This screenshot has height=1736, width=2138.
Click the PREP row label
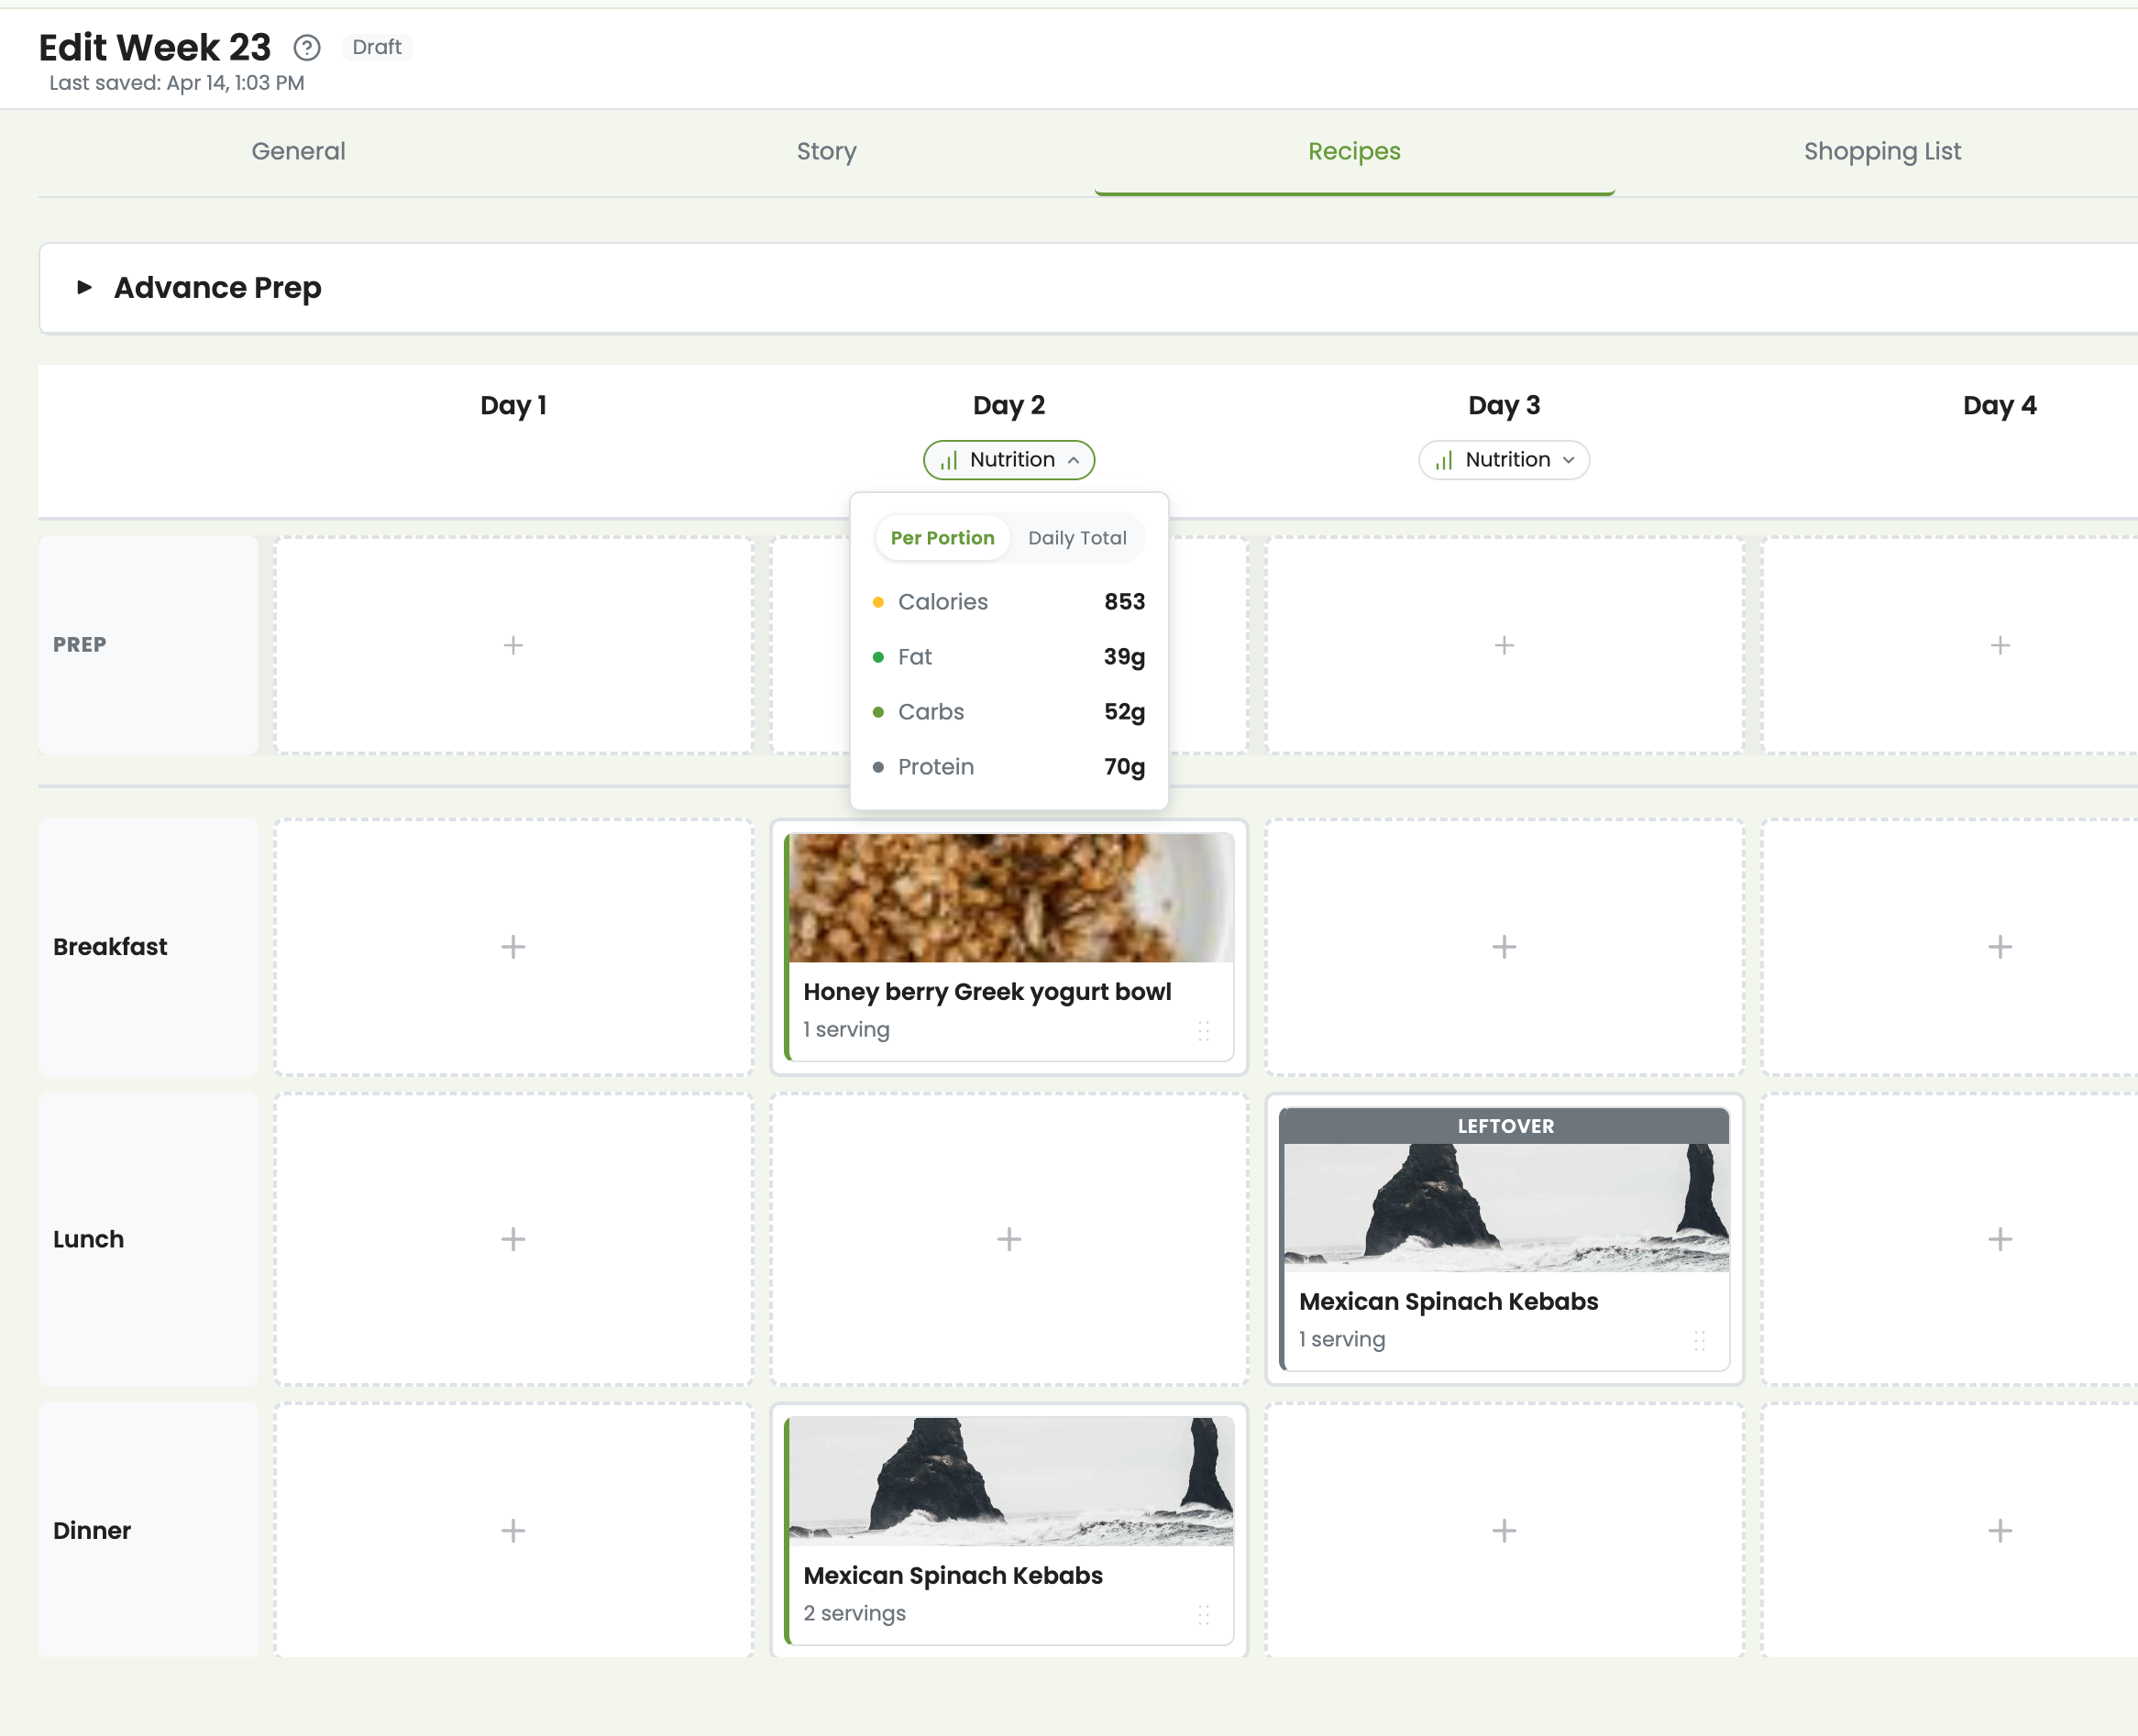coord(79,645)
